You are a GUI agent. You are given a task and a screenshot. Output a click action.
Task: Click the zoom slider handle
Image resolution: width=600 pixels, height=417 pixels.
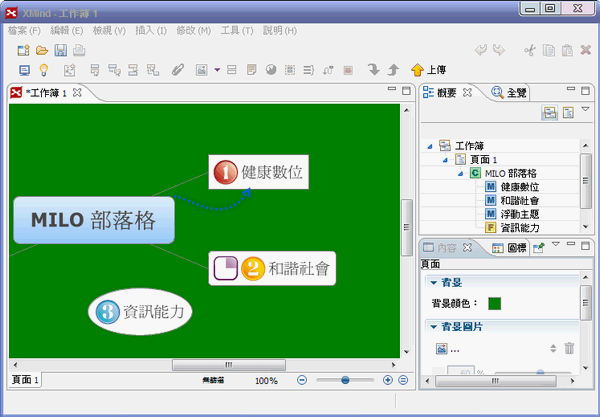click(x=345, y=380)
